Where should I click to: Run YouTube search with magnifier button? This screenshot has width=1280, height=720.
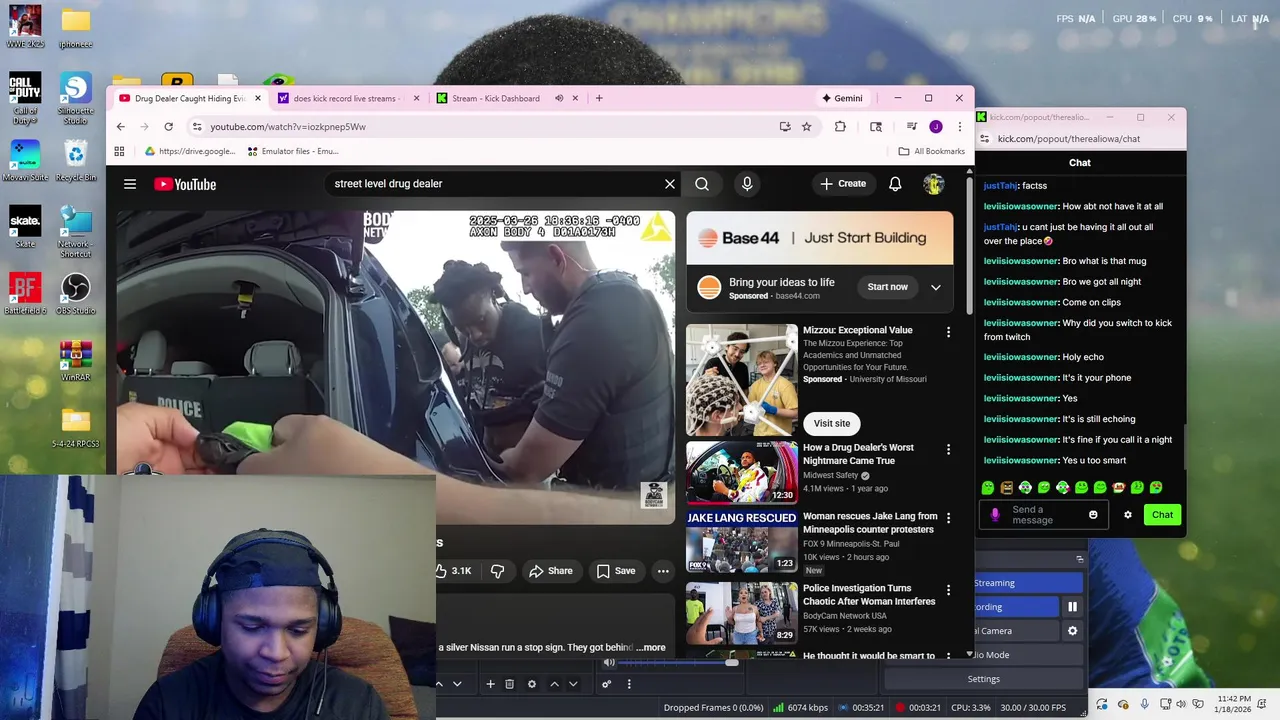[x=702, y=184]
